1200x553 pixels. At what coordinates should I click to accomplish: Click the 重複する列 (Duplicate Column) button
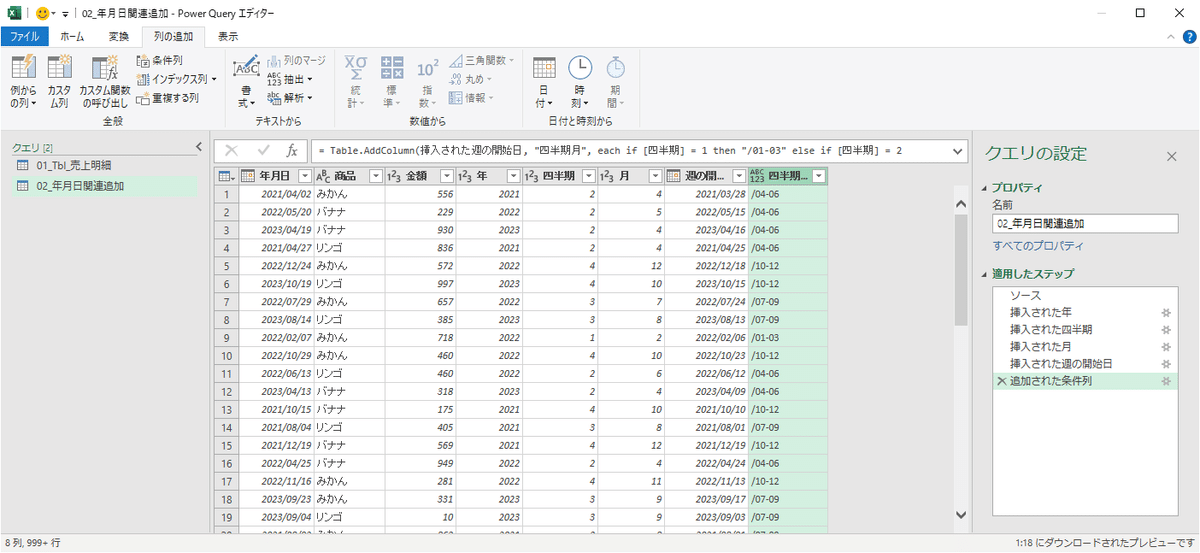[168, 98]
